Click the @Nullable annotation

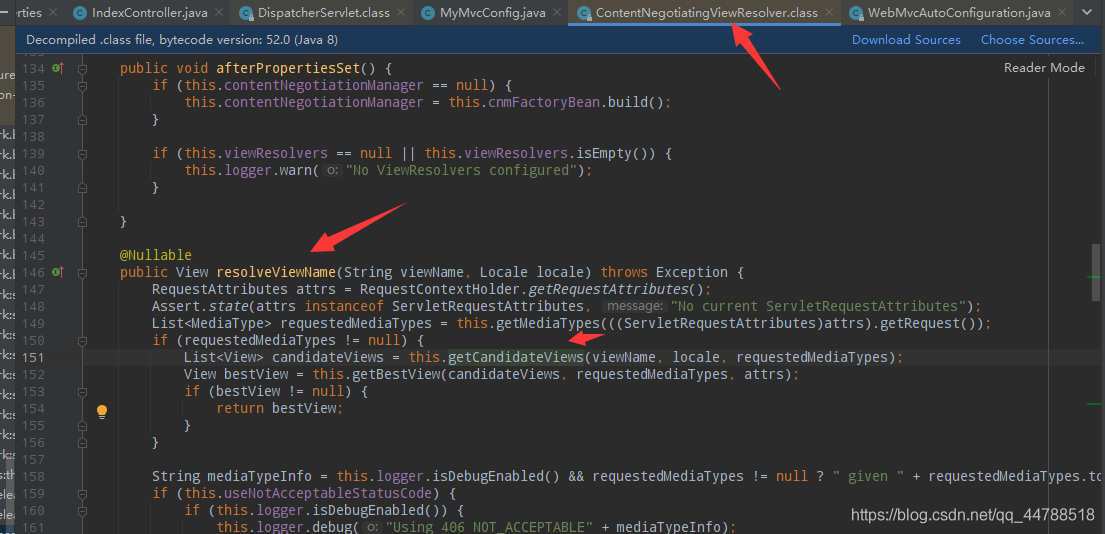pyautogui.click(x=156, y=255)
